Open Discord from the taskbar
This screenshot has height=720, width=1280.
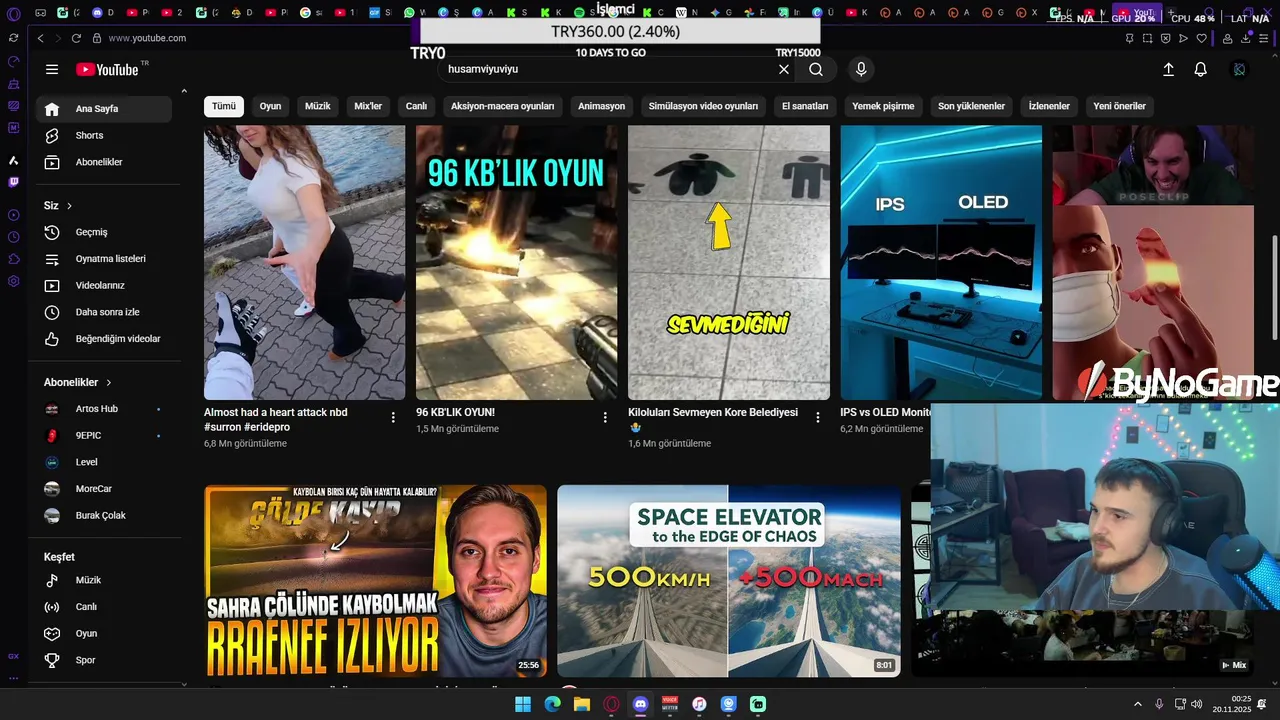640,704
